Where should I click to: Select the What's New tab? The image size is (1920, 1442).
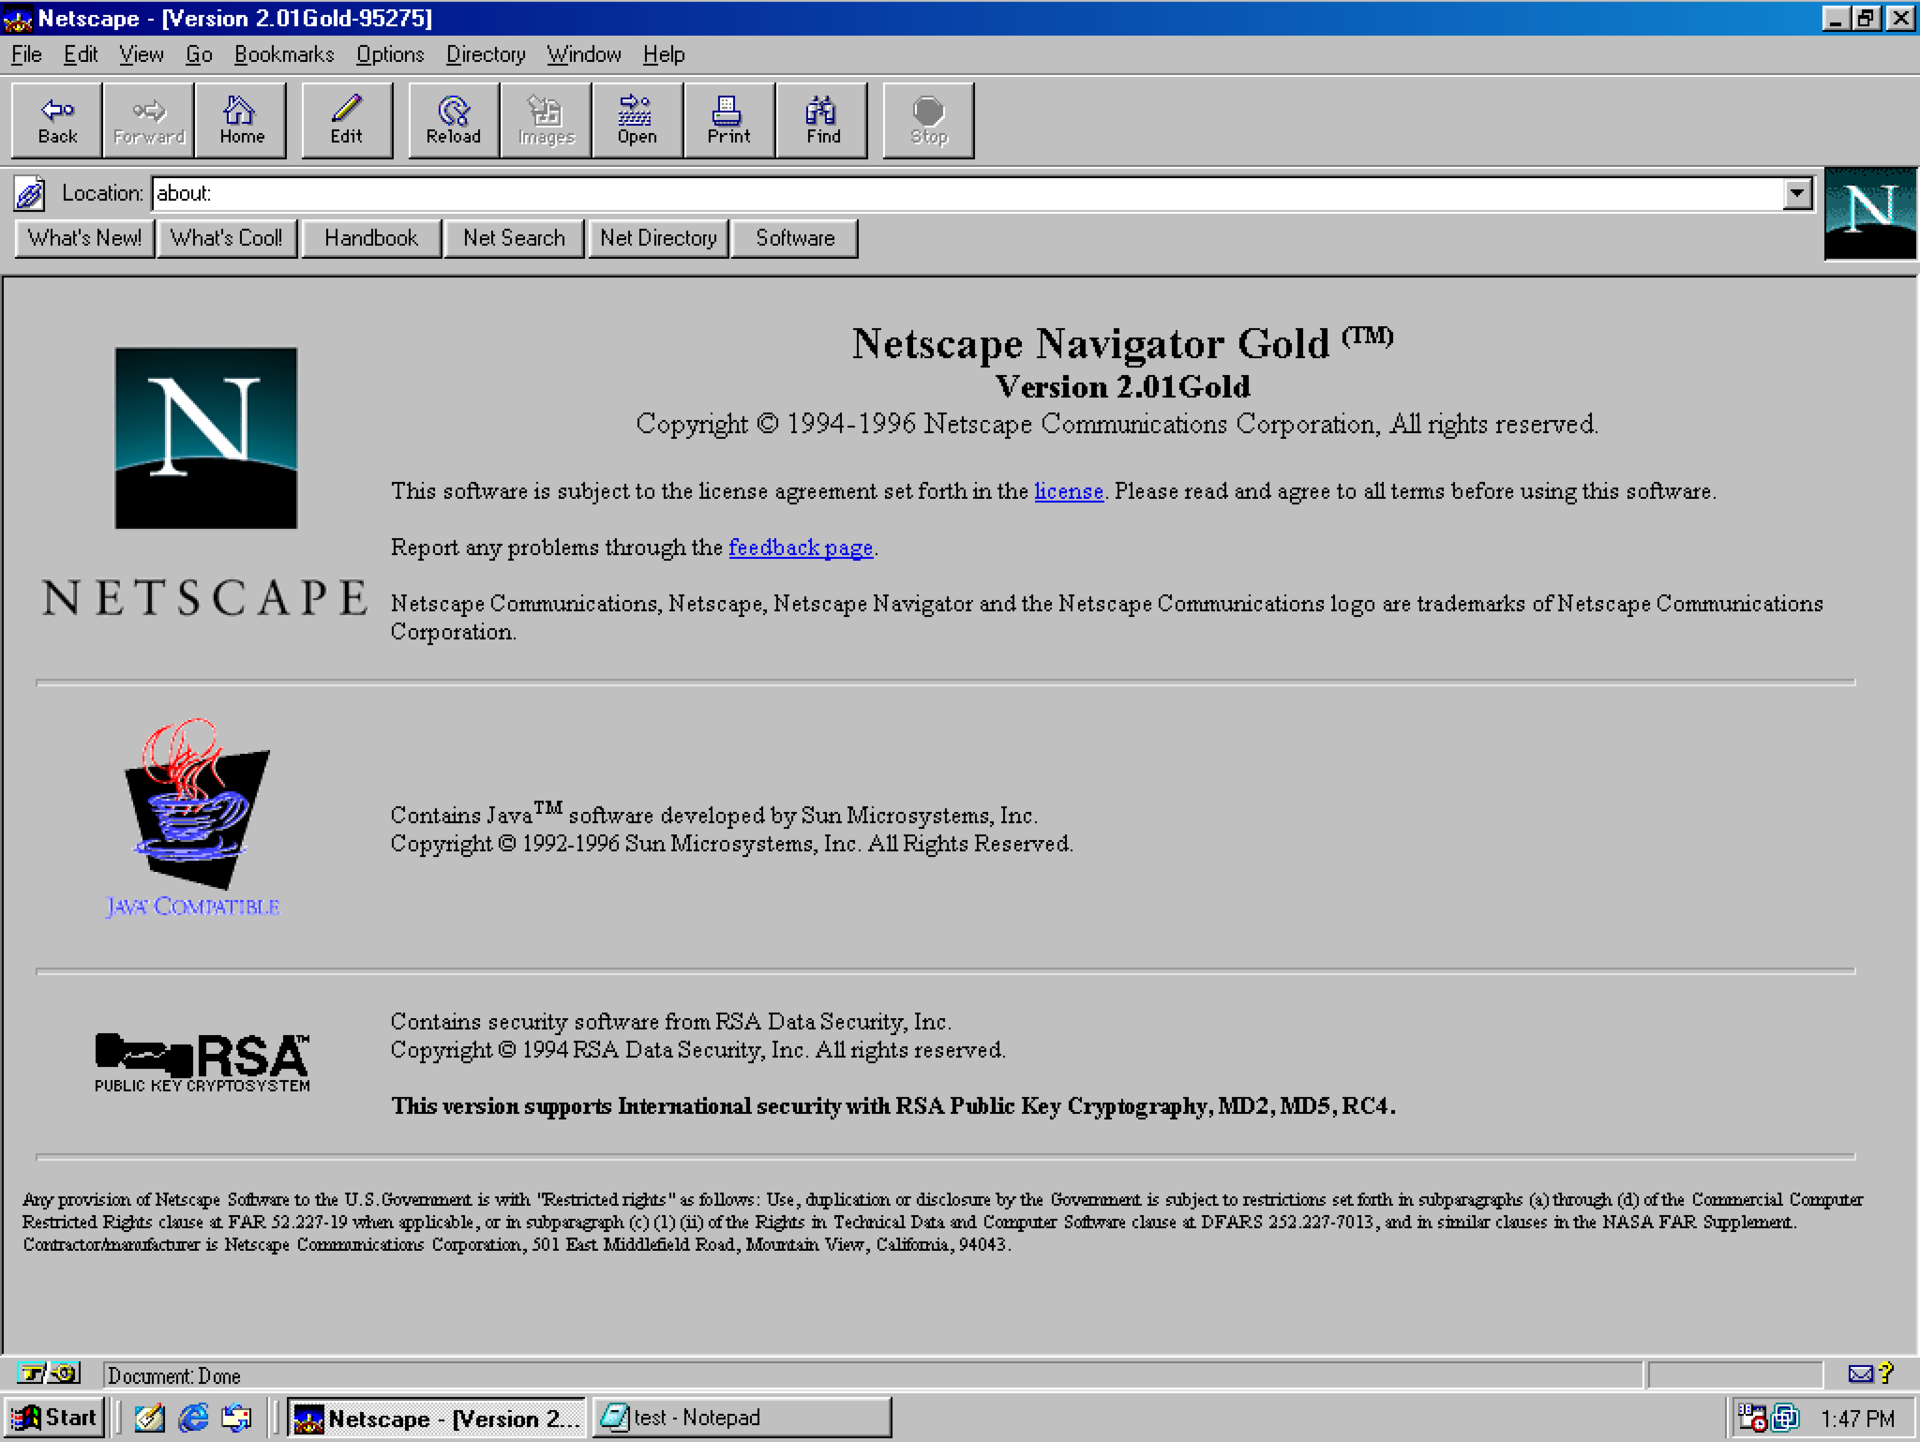pyautogui.click(x=83, y=238)
